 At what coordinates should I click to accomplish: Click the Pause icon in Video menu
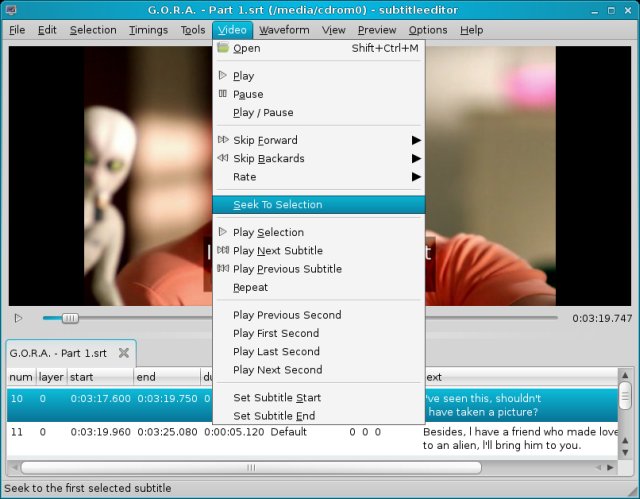coord(223,94)
